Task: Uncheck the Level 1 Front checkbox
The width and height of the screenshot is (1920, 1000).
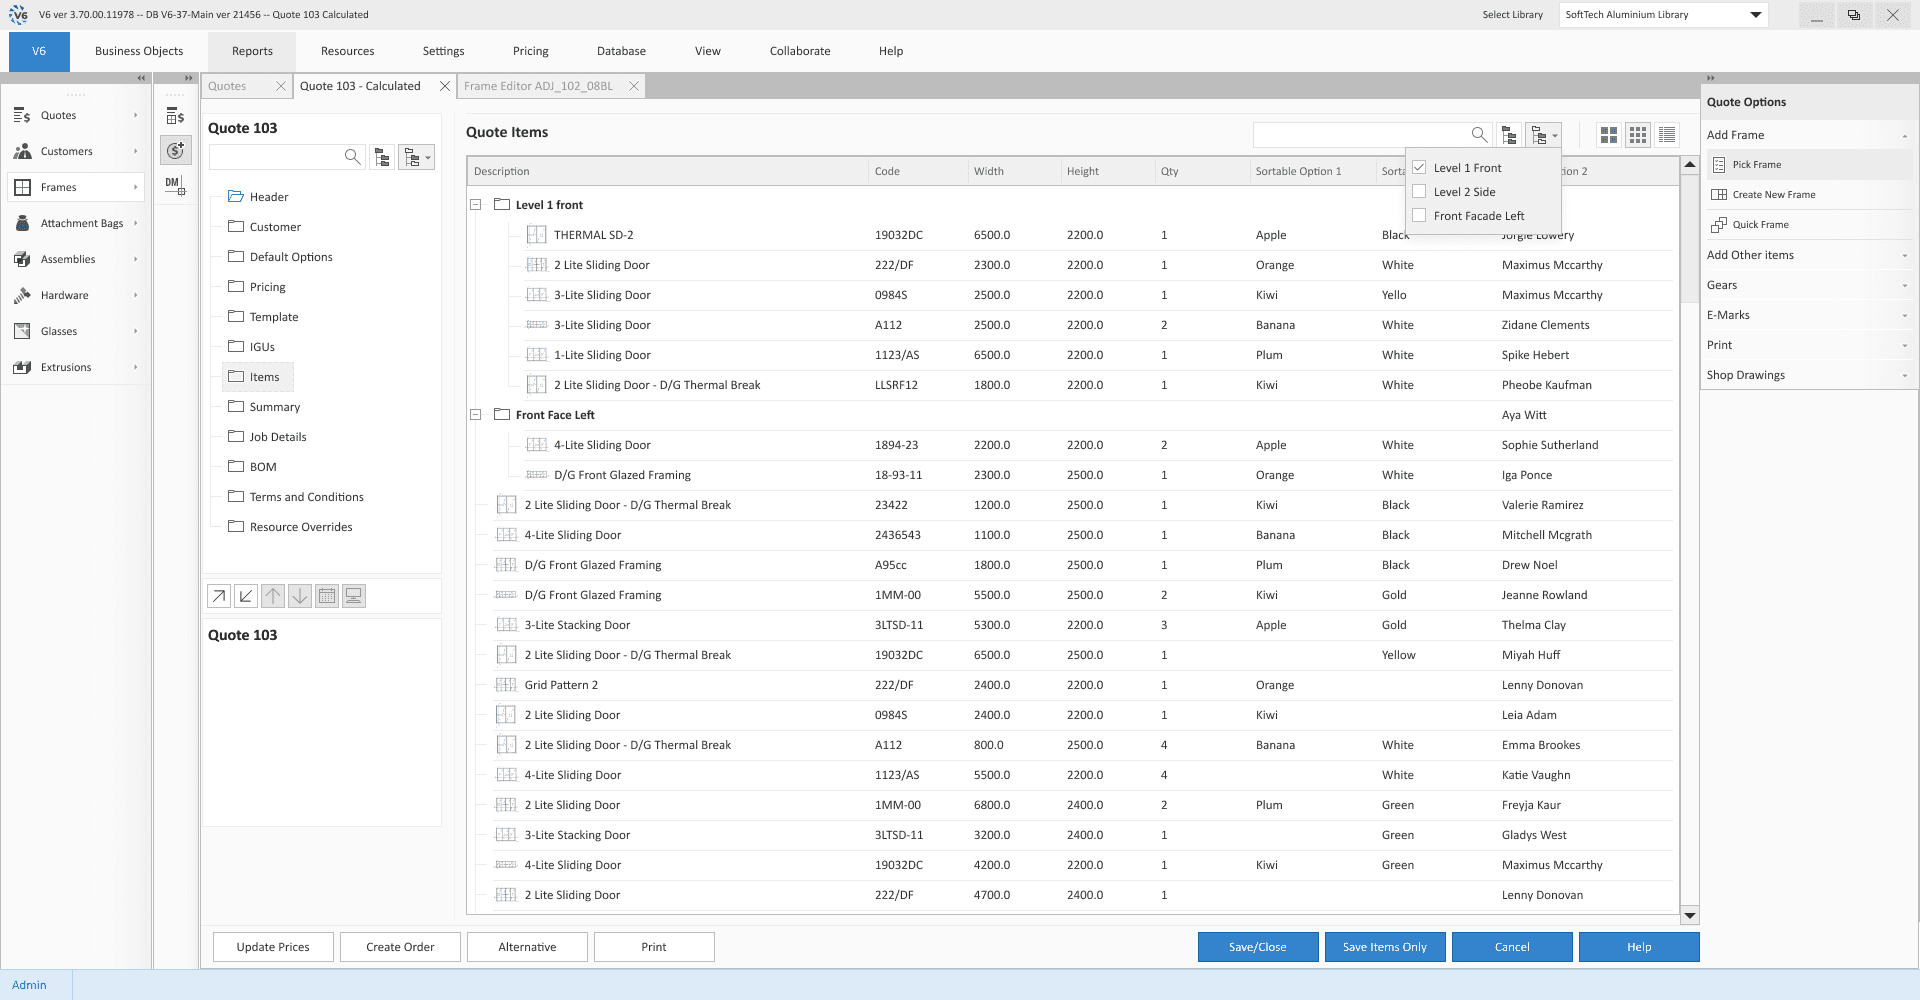Action: click(1419, 167)
